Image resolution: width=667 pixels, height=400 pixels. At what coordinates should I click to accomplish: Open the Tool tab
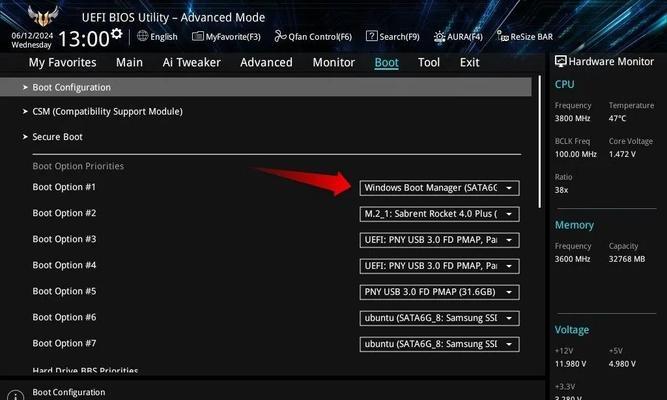tap(429, 63)
